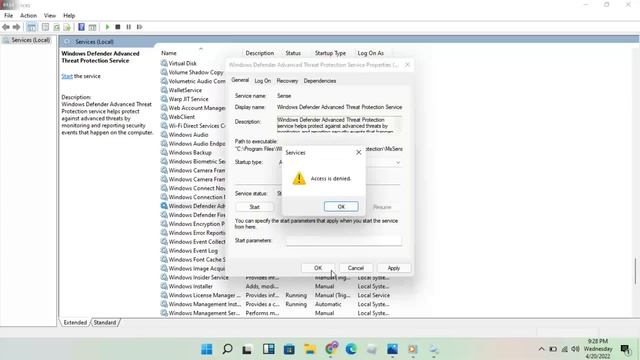Image resolution: width=640 pixels, height=360 pixels.
Task: Open Properties from the toolbar icon
Action: coord(45,27)
